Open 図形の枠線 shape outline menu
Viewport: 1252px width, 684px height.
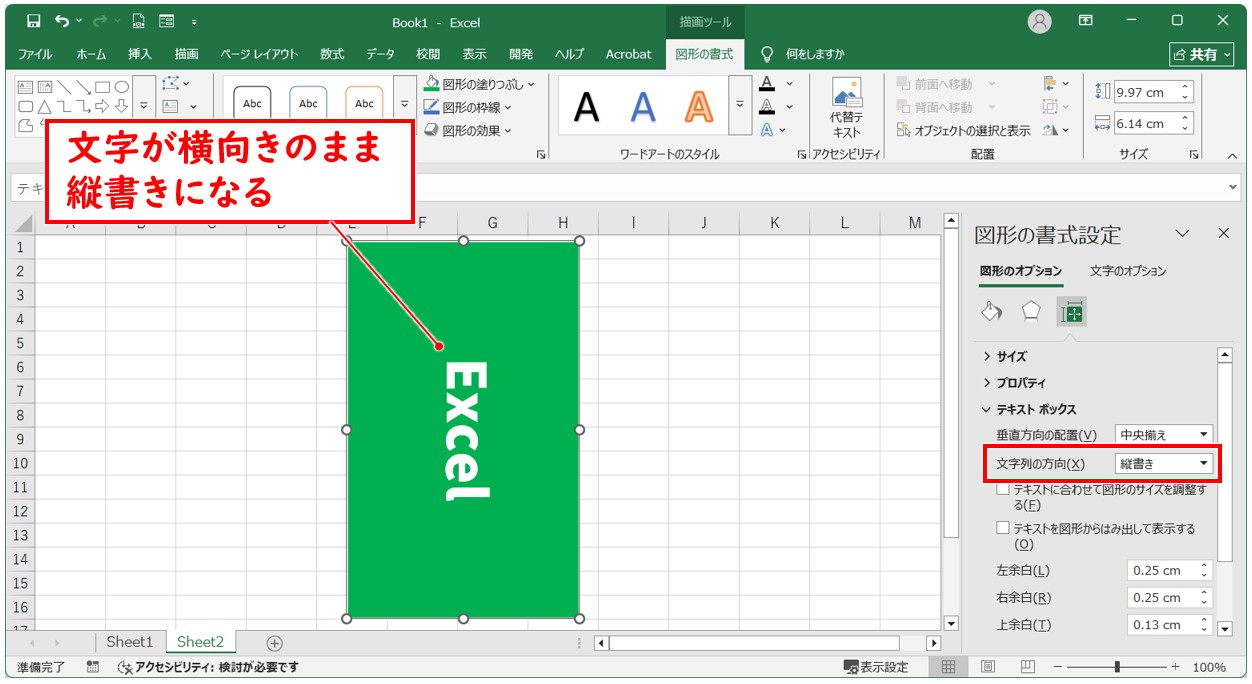click(468, 107)
